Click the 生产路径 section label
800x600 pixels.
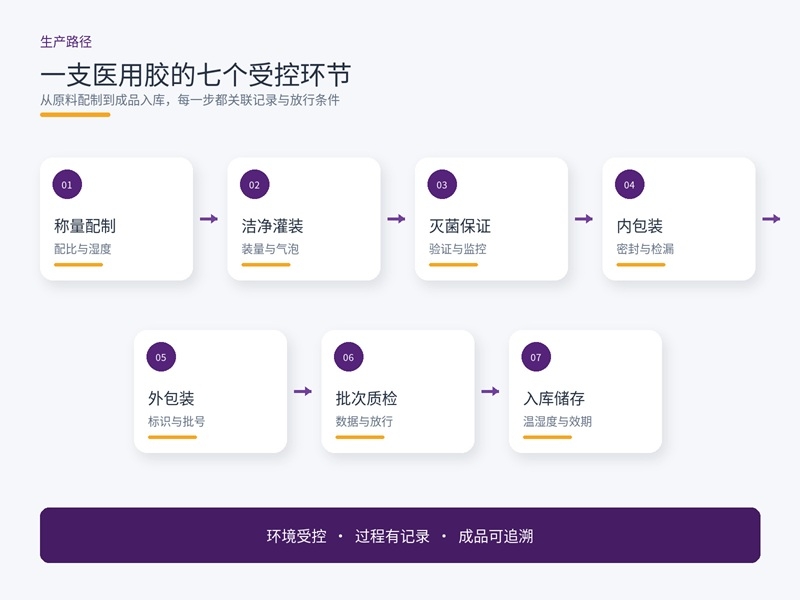[66, 42]
